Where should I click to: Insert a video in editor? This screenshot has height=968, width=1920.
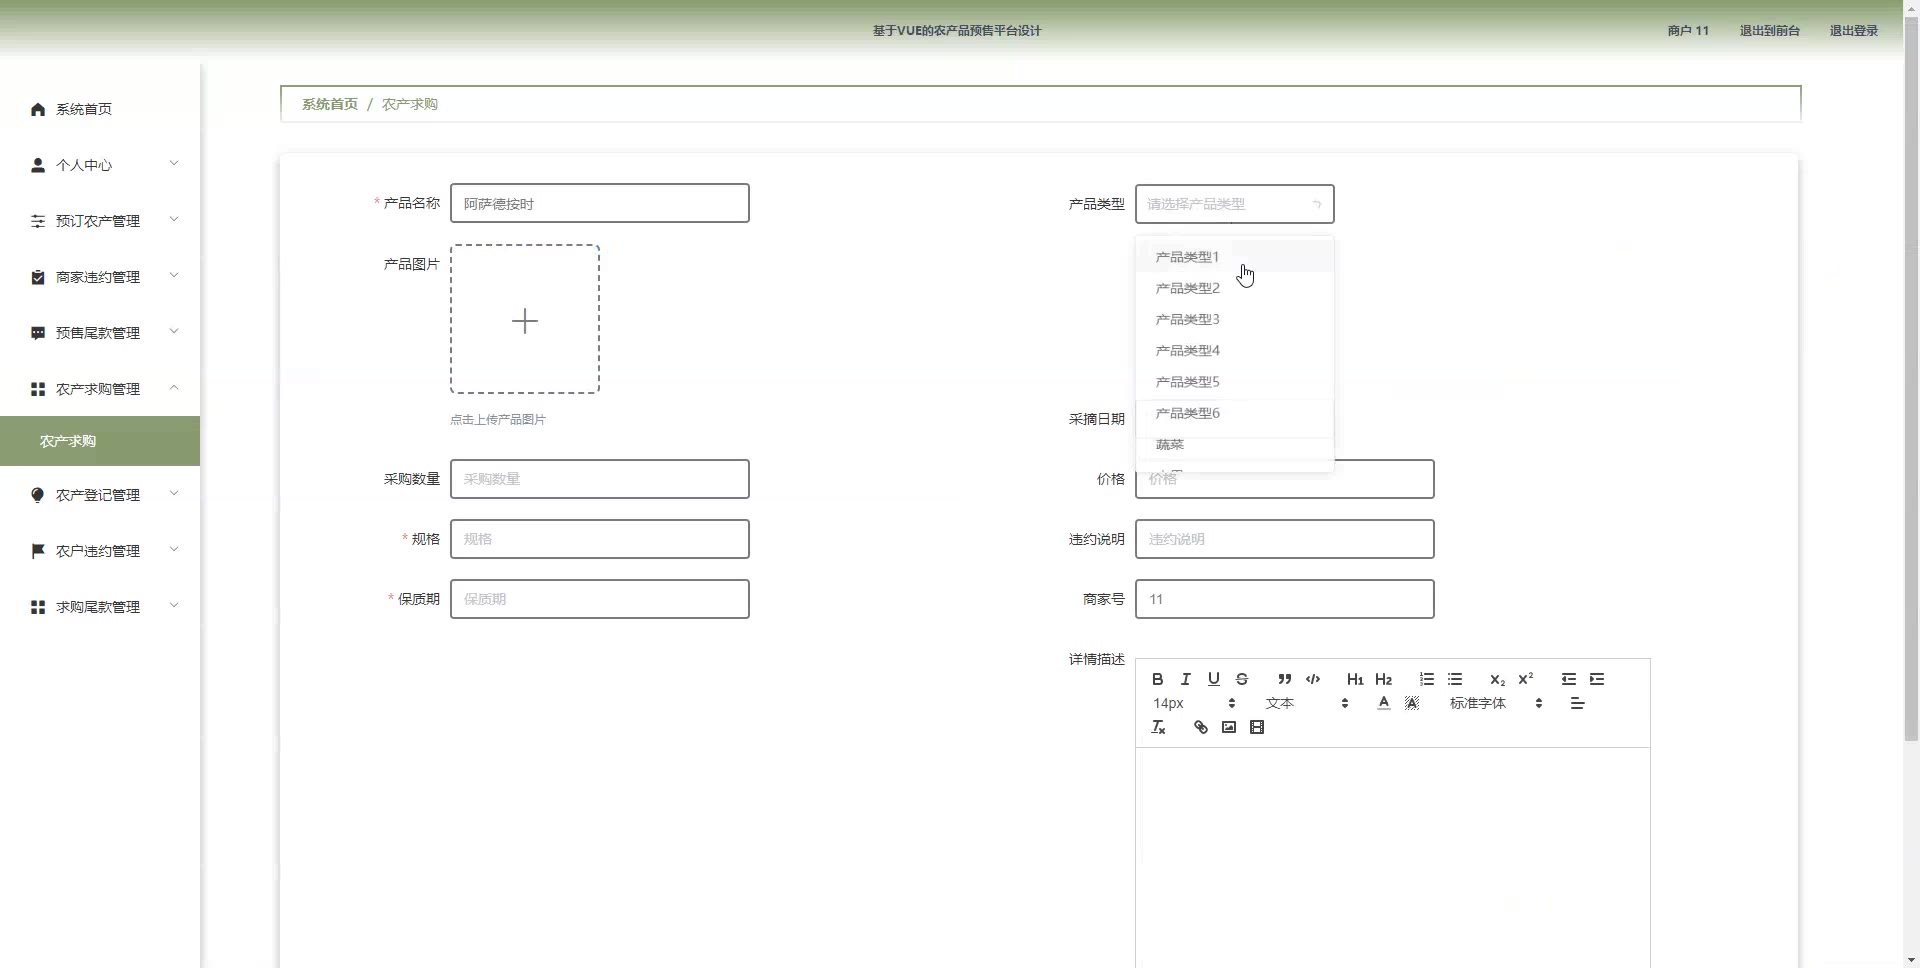tap(1256, 727)
